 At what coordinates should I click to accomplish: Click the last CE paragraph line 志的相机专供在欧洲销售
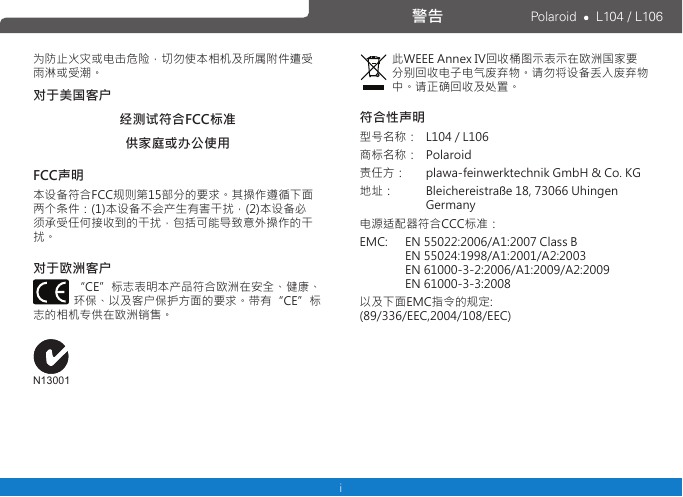[102, 314]
